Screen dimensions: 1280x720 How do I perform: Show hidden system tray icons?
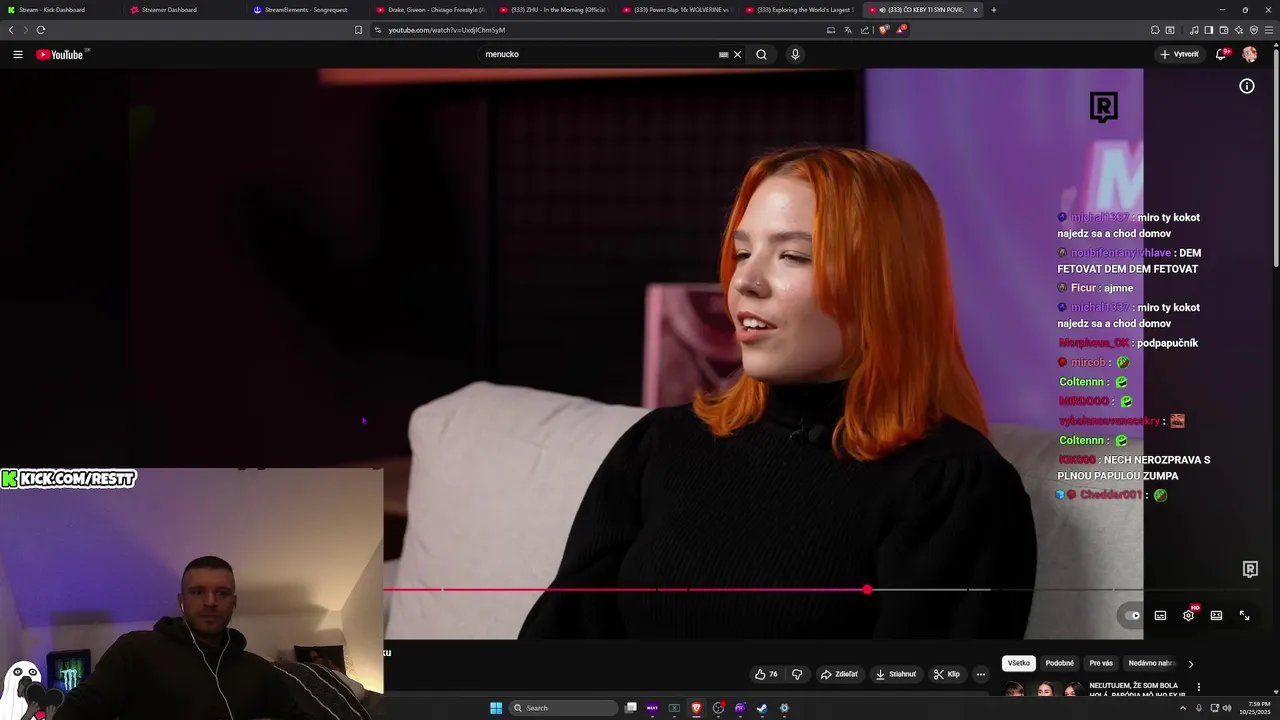[x=1183, y=708]
